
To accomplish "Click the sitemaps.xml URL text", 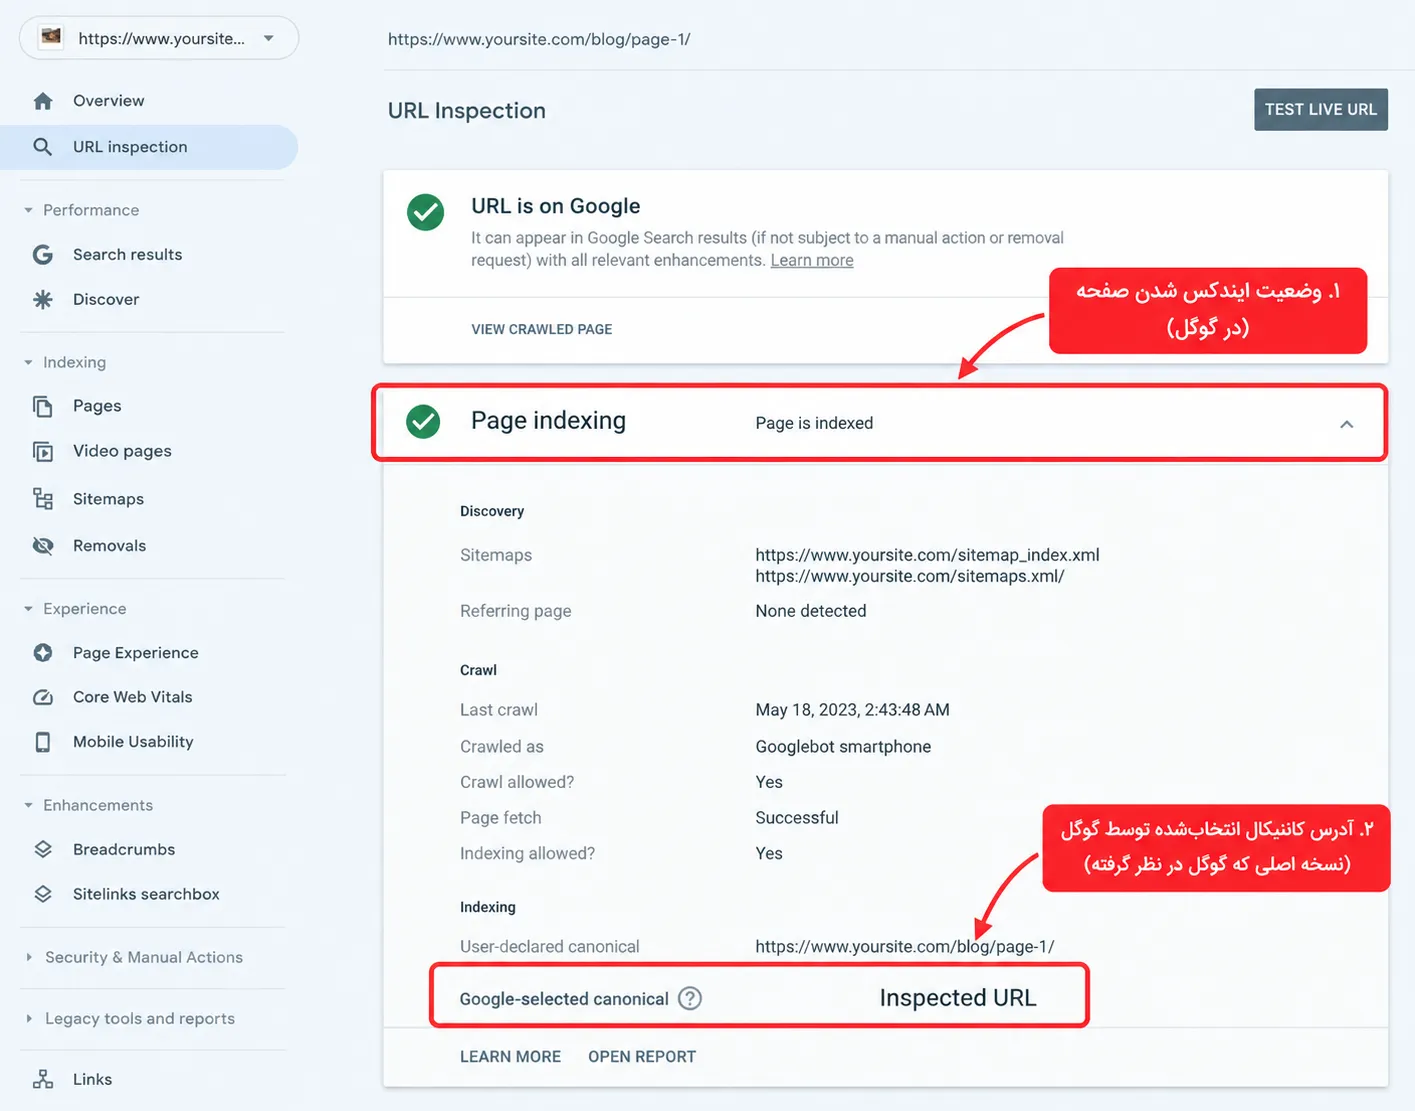I will pyautogui.click(x=910, y=576).
